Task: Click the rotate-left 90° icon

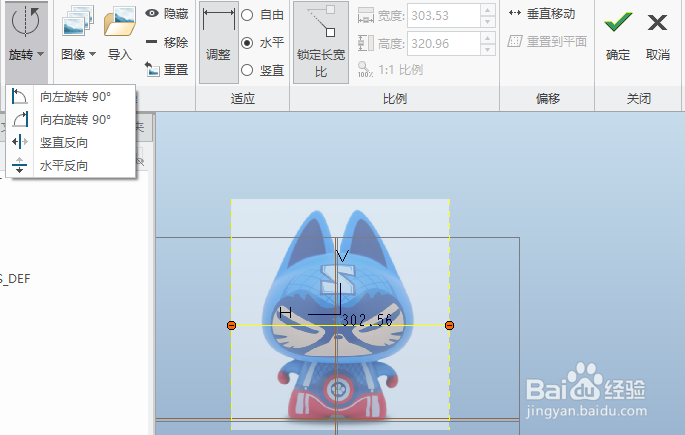Action: point(19,97)
